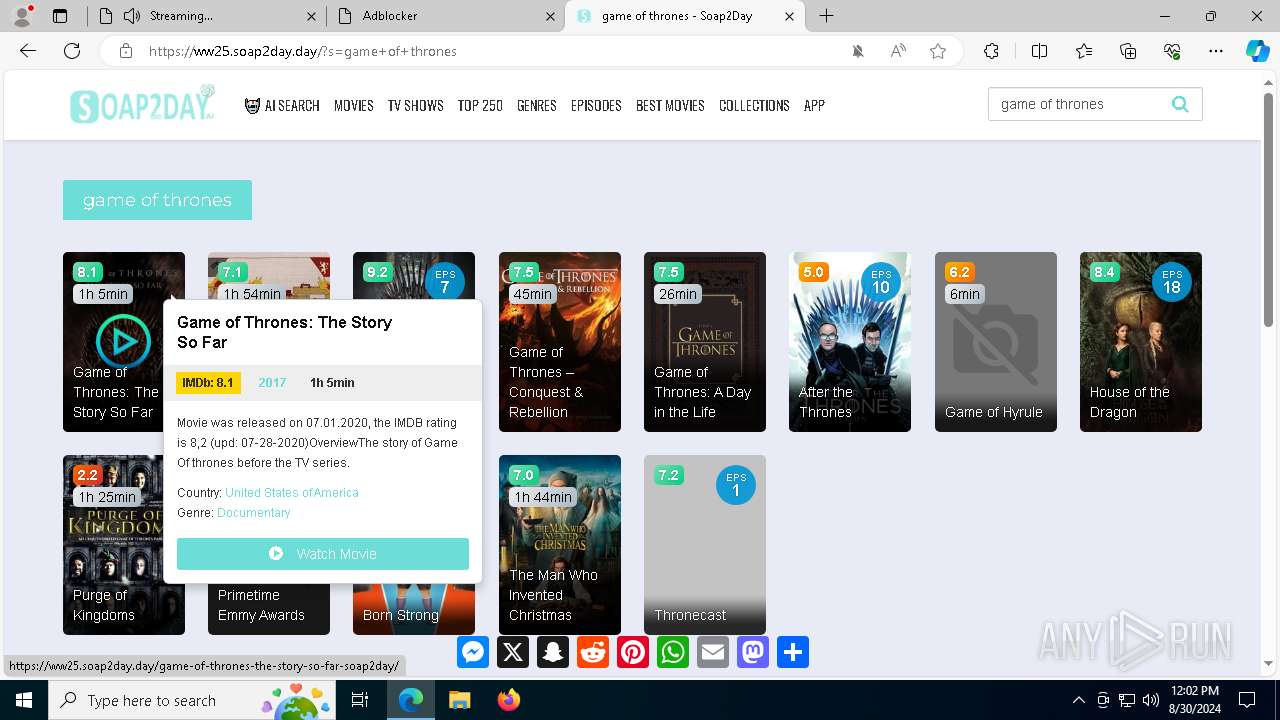This screenshot has width=1280, height=720.
Task: Click the browser back arrow
Action: [28, 51]
